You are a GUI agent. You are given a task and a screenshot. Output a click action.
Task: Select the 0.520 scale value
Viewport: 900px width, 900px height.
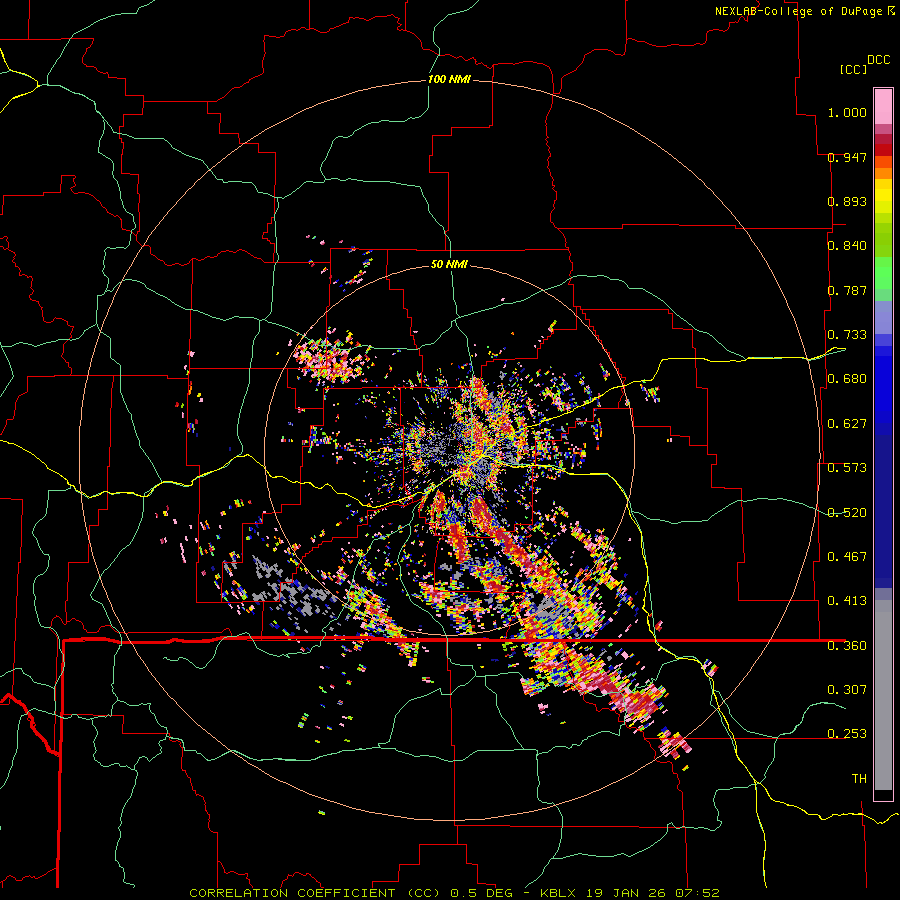pos(847,513)
